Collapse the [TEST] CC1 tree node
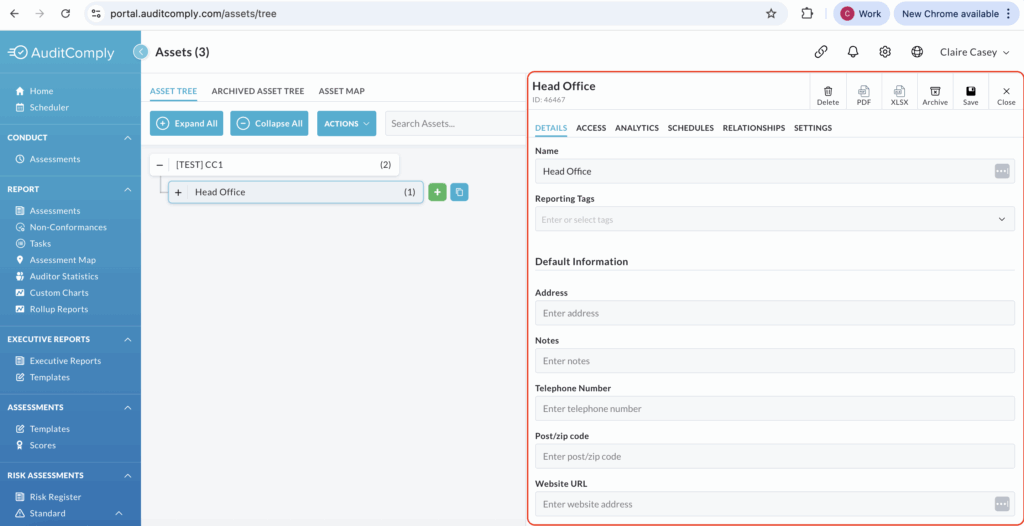 click(160, 164)
